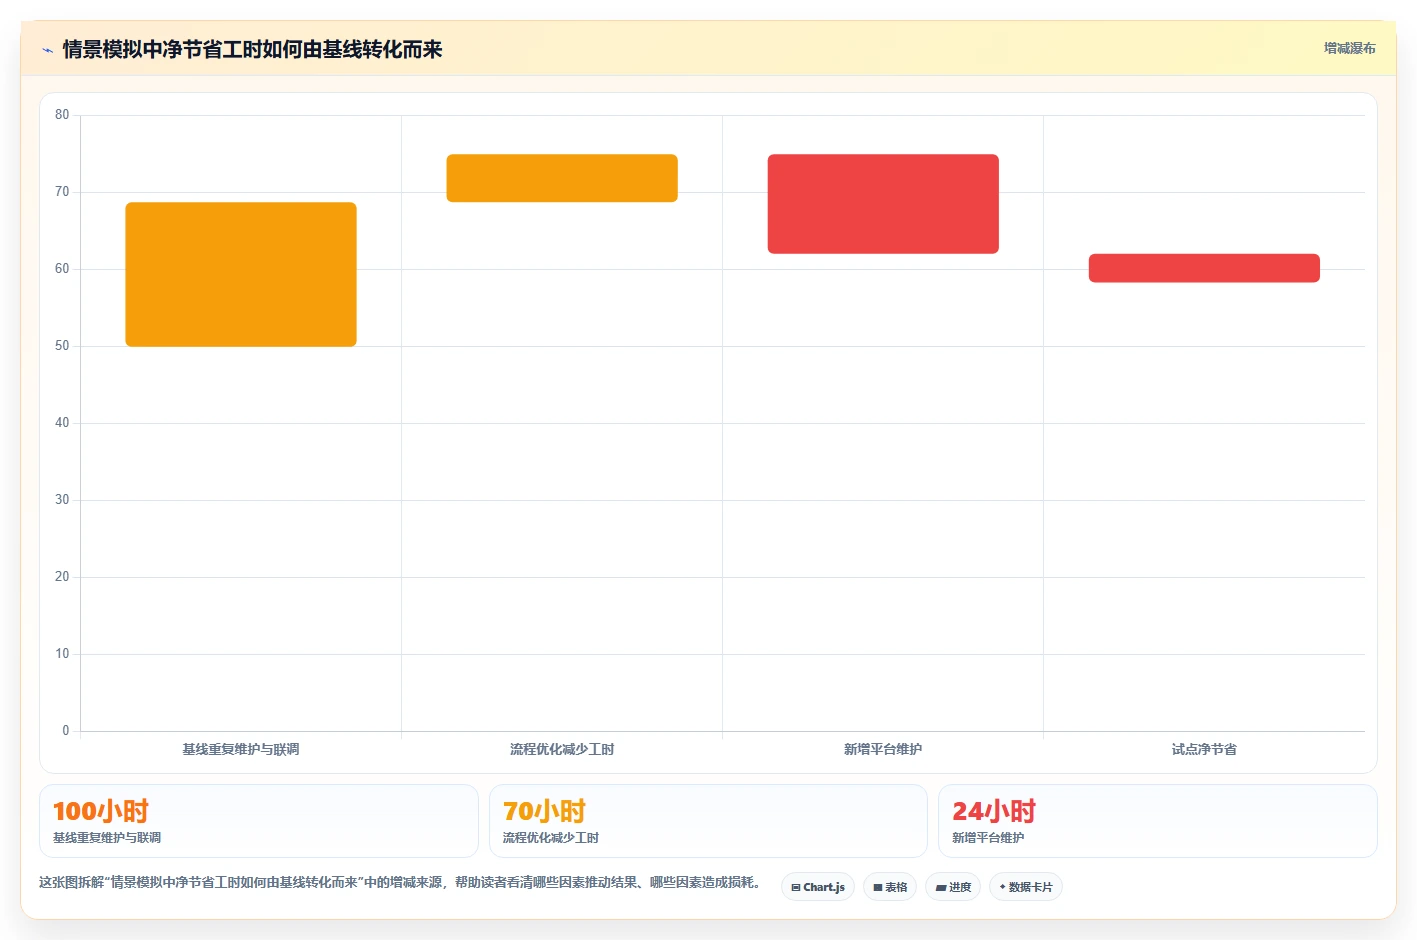
Task: Click y-axis value 0
Action: click(x=66, y=731)
